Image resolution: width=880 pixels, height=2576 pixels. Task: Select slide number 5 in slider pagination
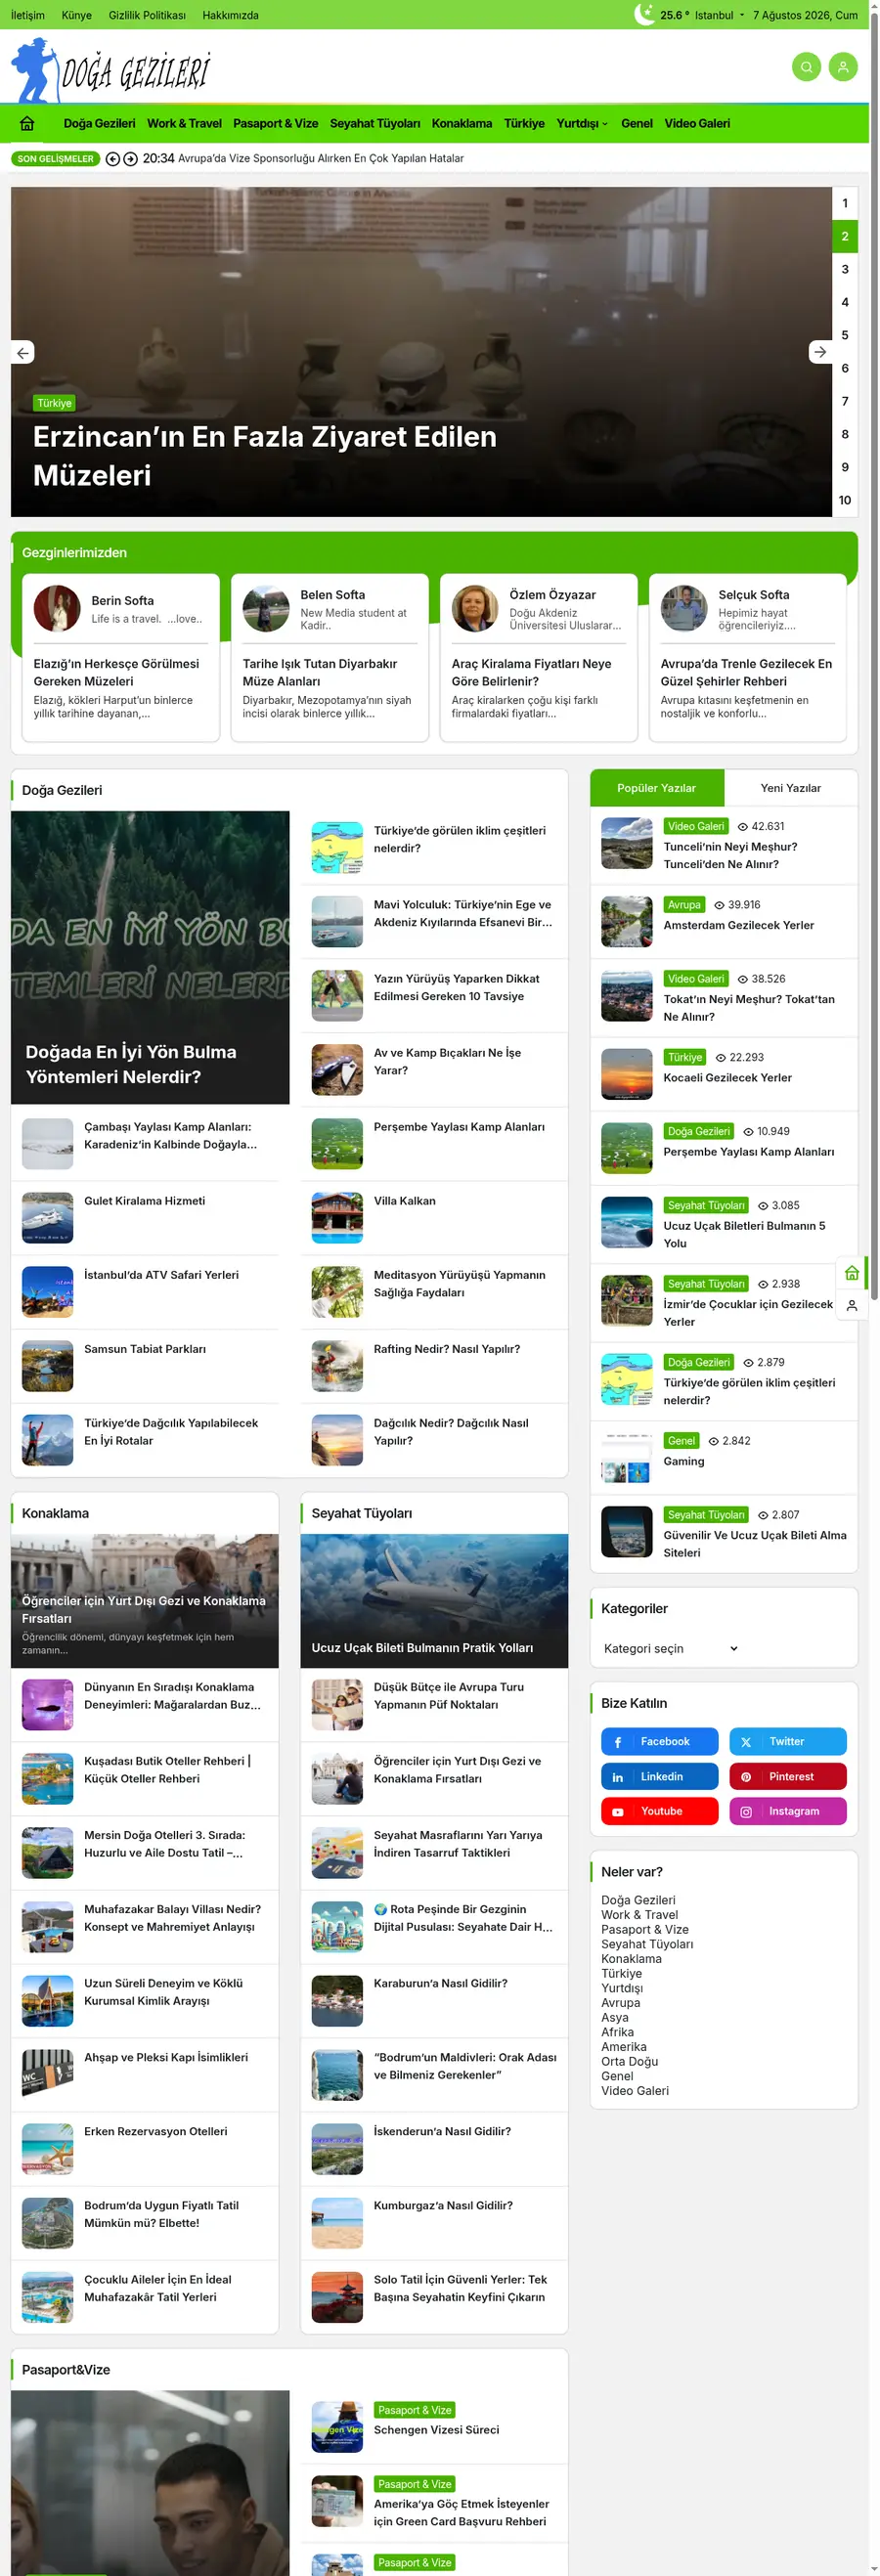[x=845, y=335]
